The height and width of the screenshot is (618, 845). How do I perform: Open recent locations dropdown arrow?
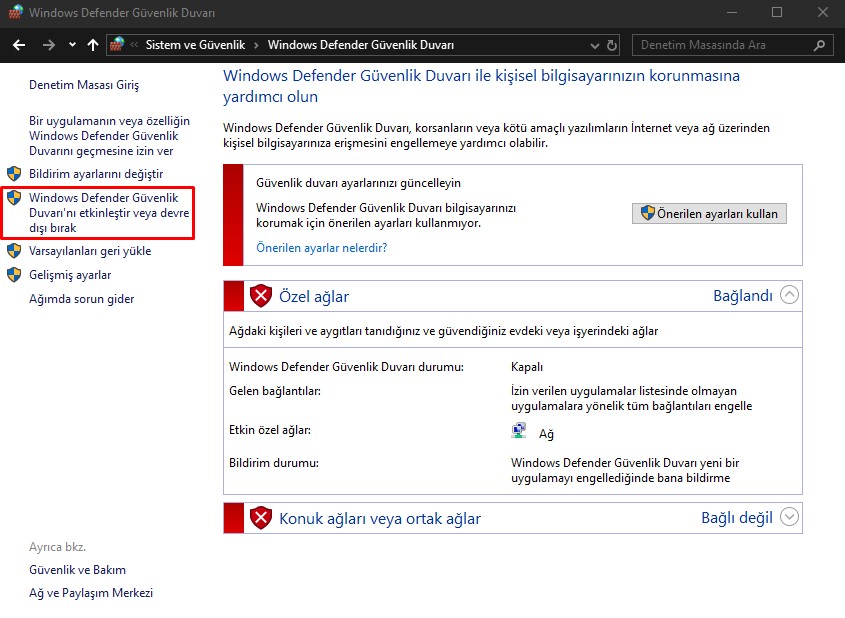click(x=72, y=45)
